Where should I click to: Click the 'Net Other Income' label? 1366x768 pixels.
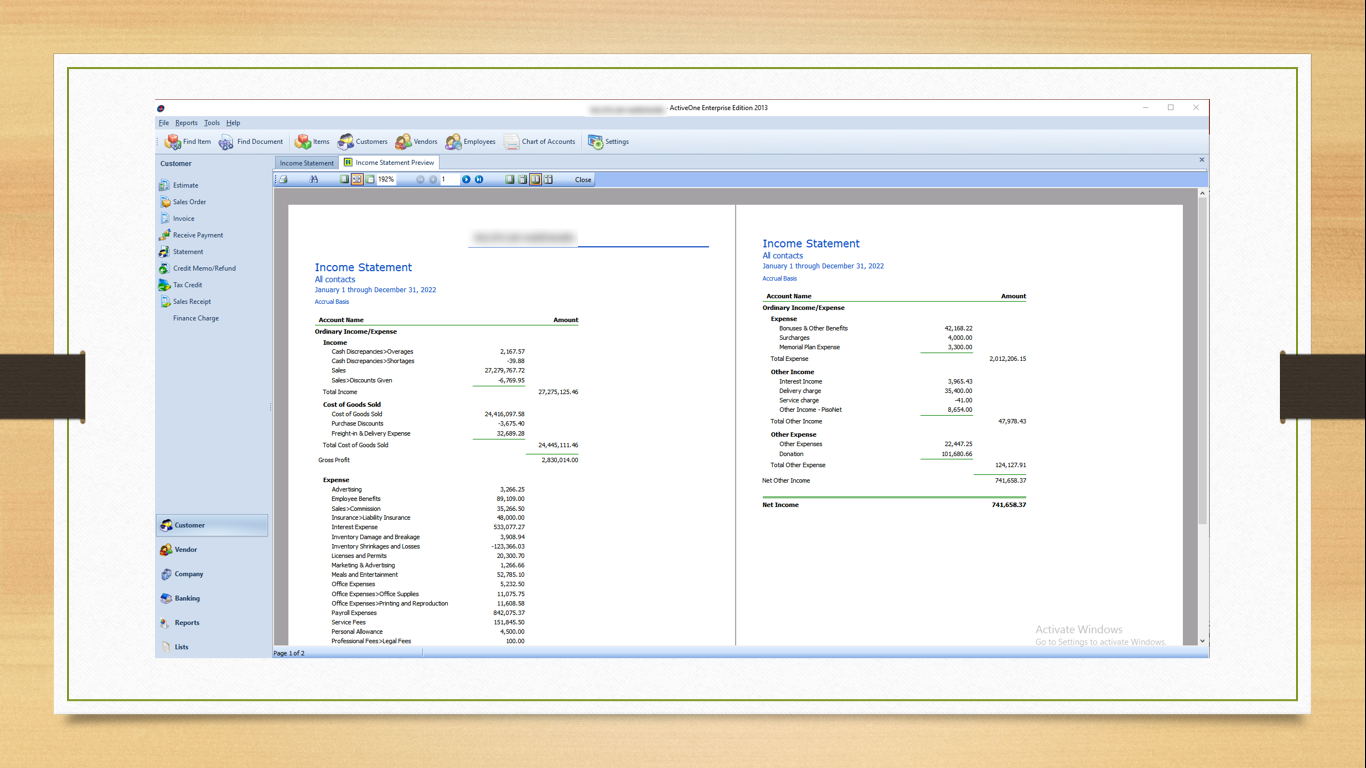[x=786, y=481]
